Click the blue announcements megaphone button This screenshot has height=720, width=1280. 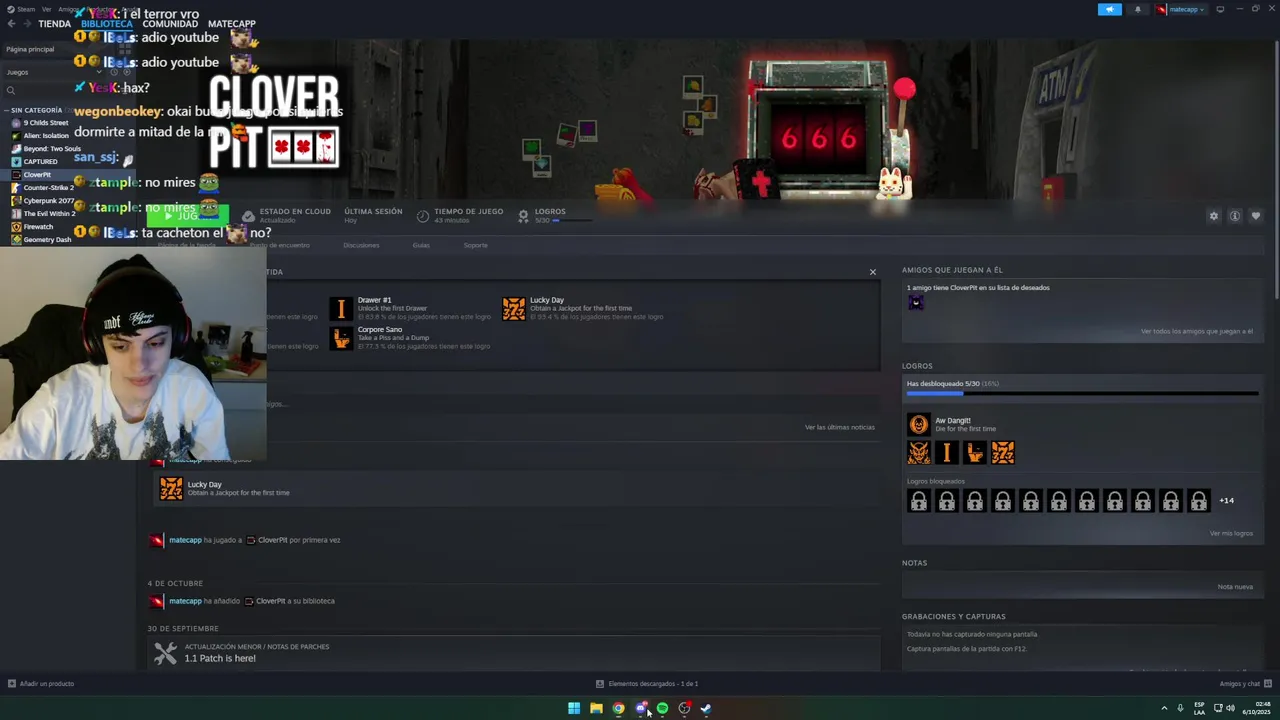(1110, 9)
